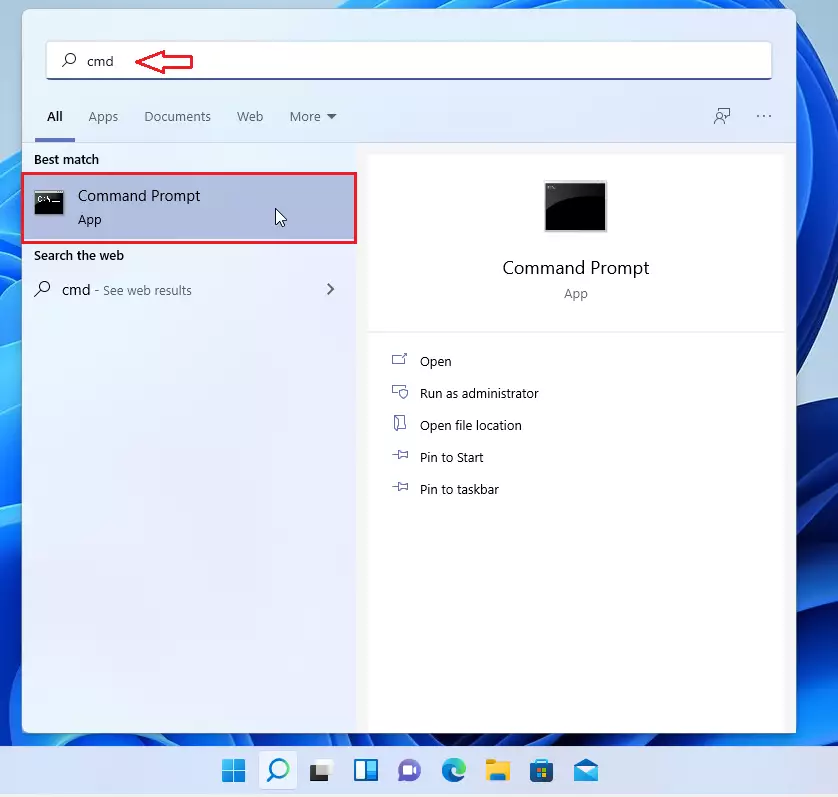The width and height of the screenshot is (838, 797).
Task: Switch to the Apps tab
Action: (x=103, y=117)
